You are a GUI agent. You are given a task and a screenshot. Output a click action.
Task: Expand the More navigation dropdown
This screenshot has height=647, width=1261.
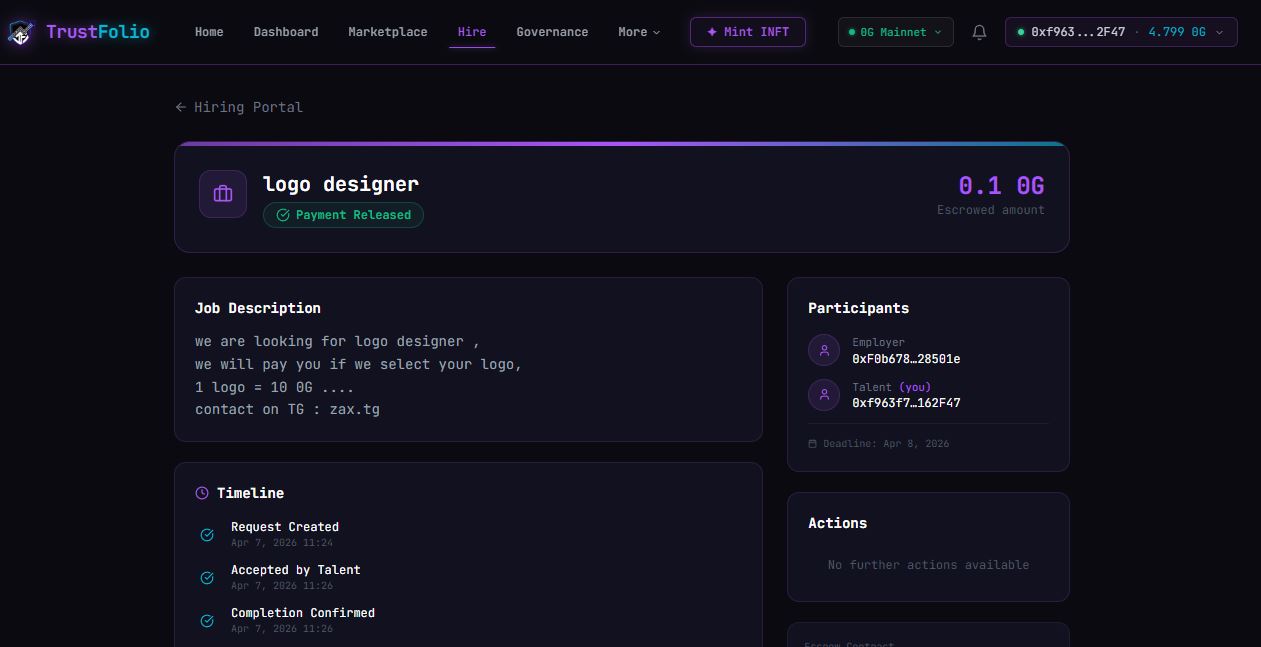point(639,32)
